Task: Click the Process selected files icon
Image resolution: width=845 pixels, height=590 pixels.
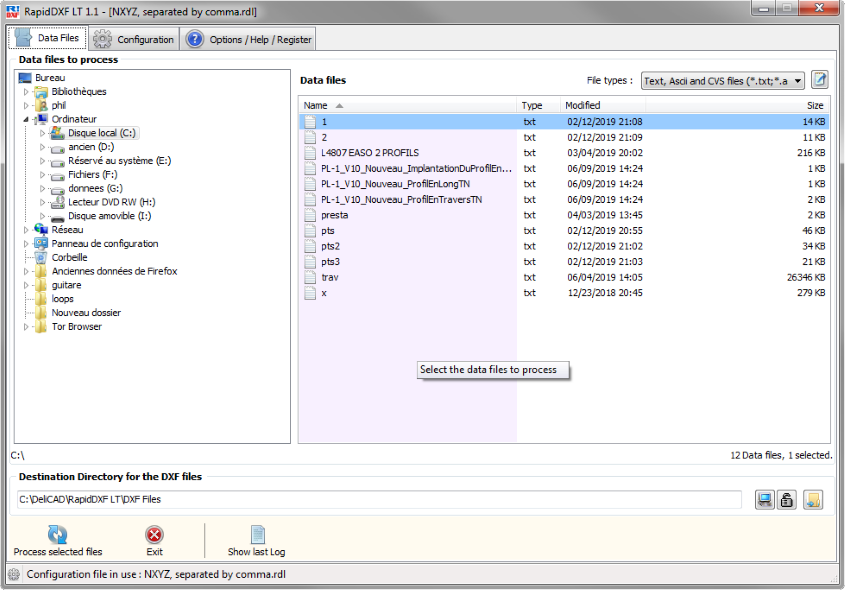Action: (x=57, y=534)
